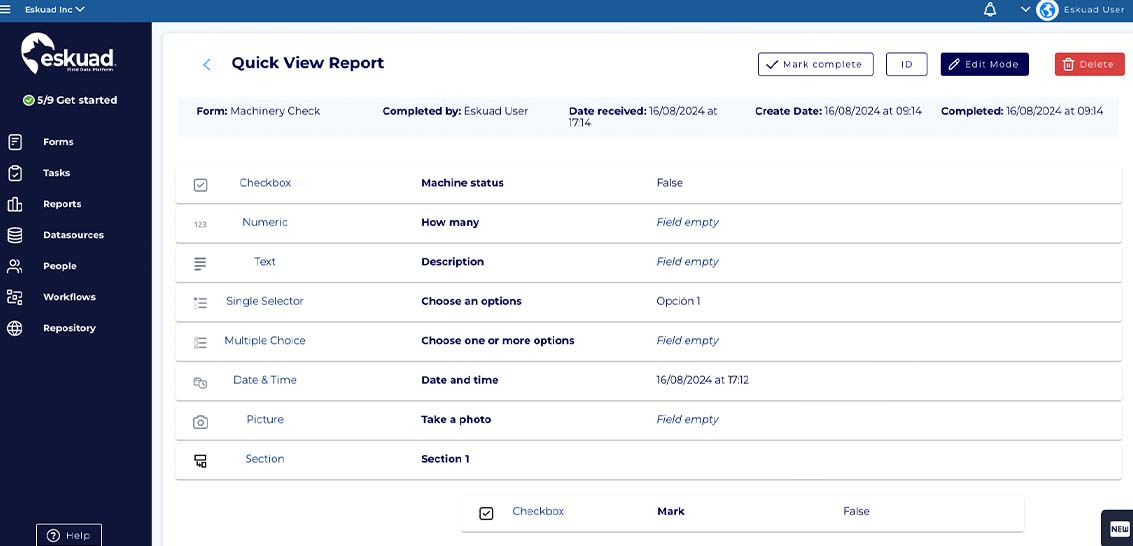This screenshot has width=1133, height=546.
Task: Open the Datasources menu item
Action: click(x=73, y=235)
